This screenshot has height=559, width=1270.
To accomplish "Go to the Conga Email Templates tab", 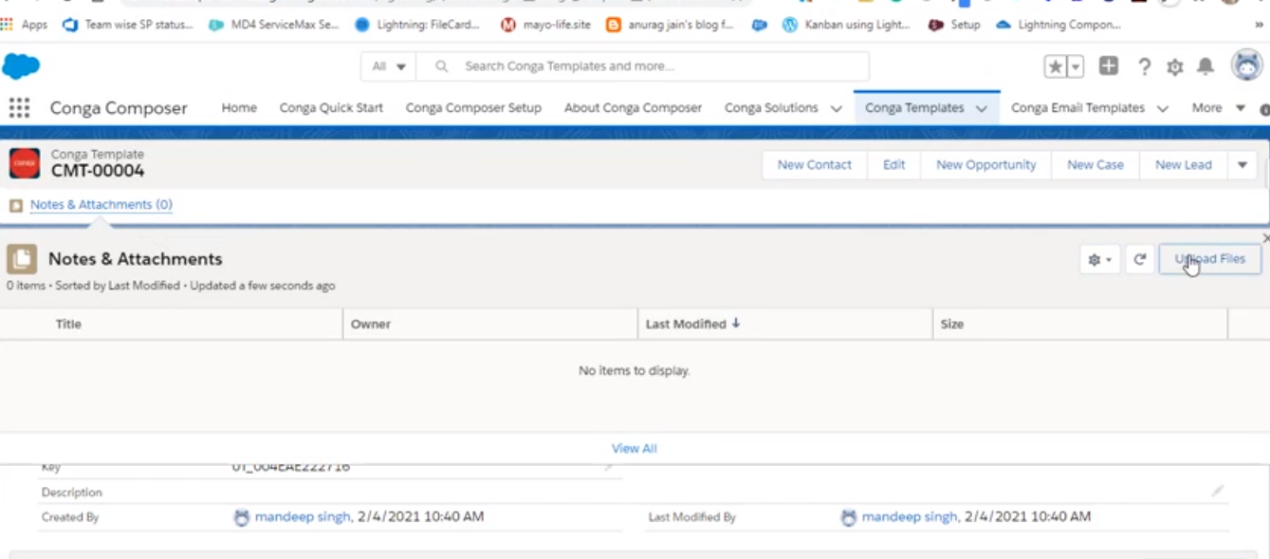I will coord(1077,108).
